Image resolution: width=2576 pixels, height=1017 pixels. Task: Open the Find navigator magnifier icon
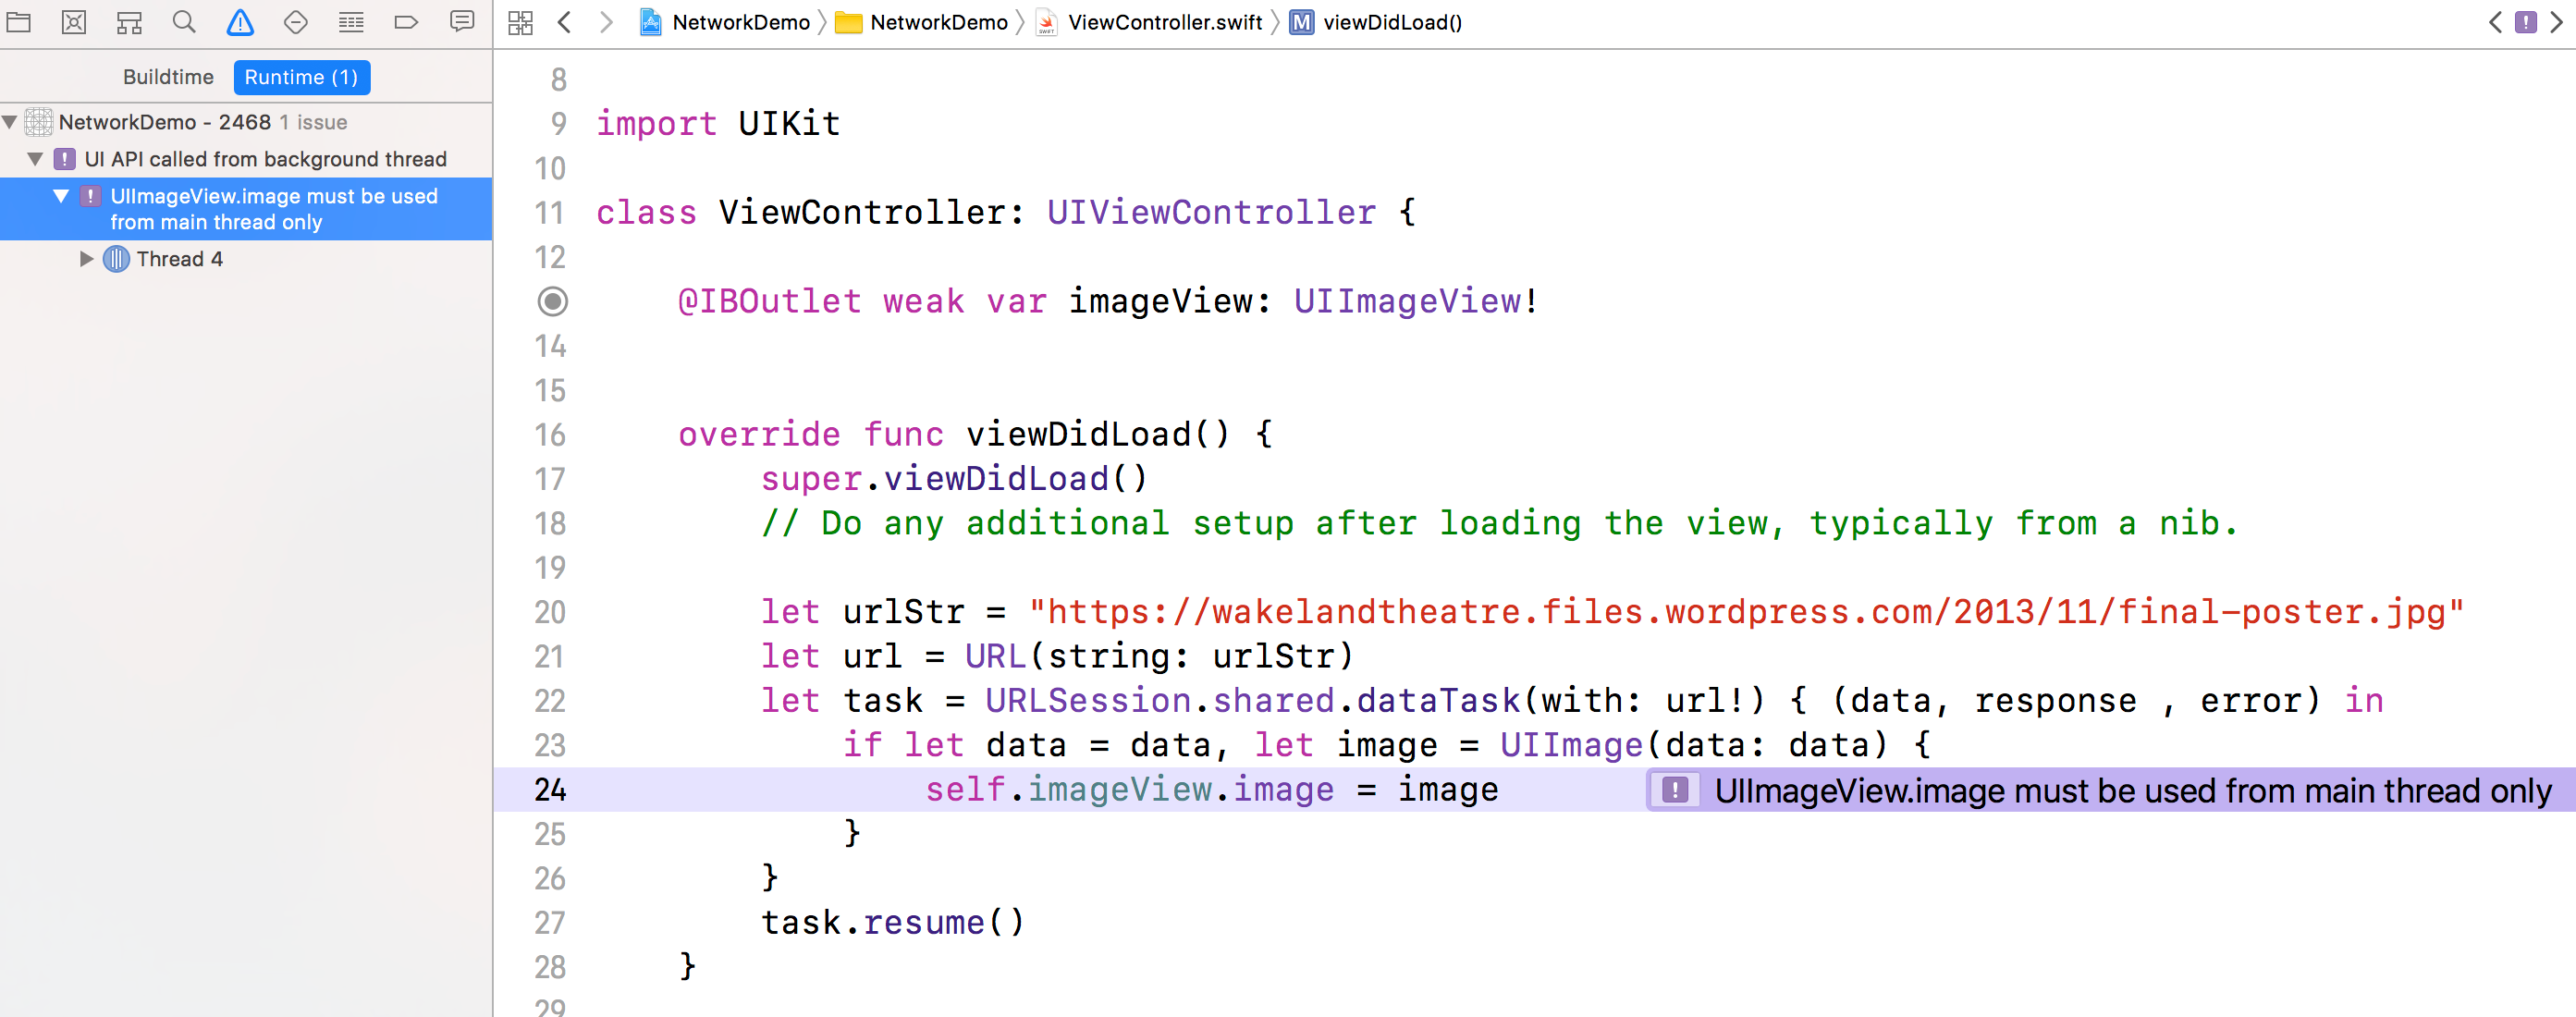[184, 22]
